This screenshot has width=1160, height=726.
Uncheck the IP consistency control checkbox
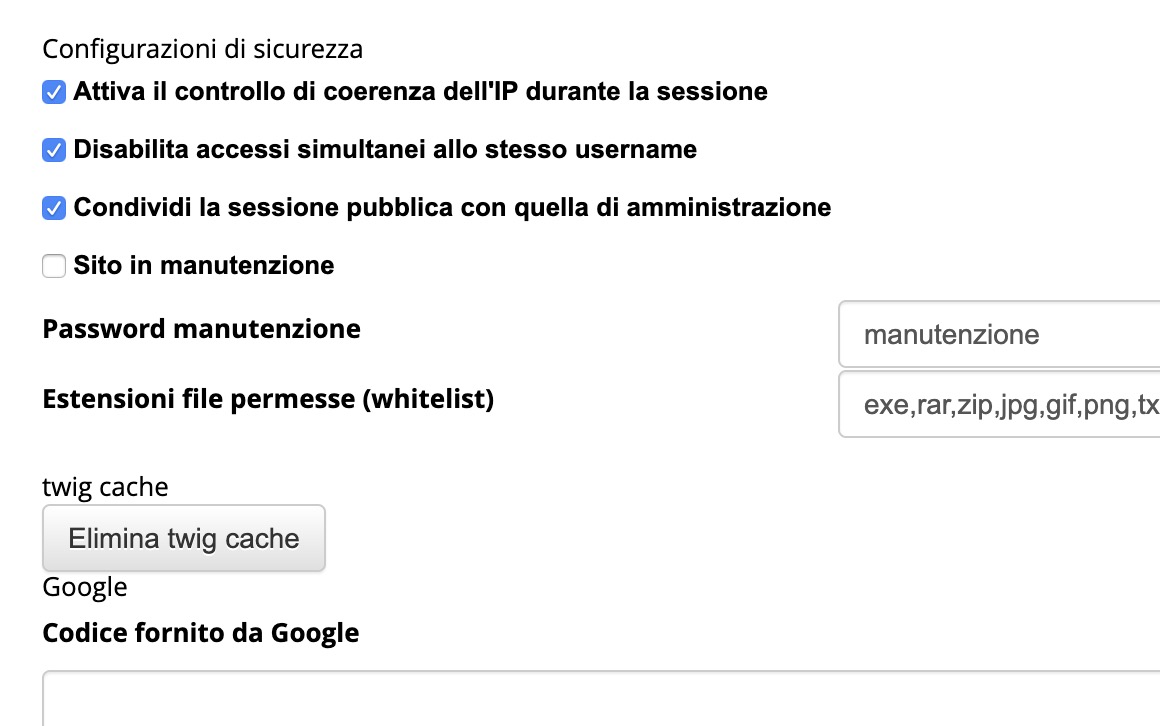(54, 93)
